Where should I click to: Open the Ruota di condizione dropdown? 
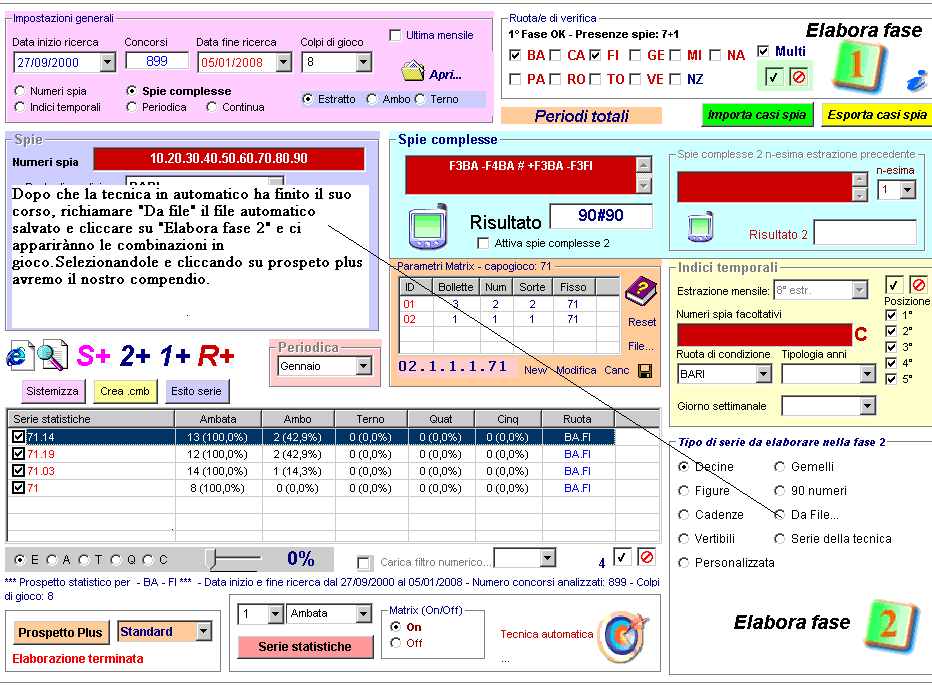click(764, 374)
